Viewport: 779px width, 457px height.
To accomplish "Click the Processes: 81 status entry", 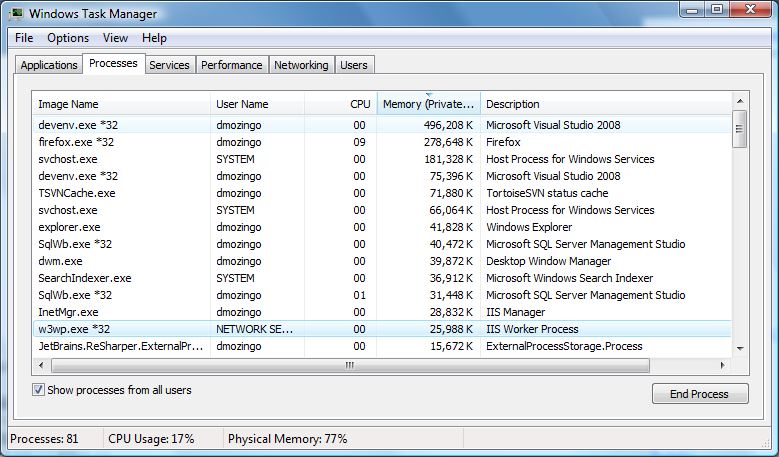I will 44,439.
